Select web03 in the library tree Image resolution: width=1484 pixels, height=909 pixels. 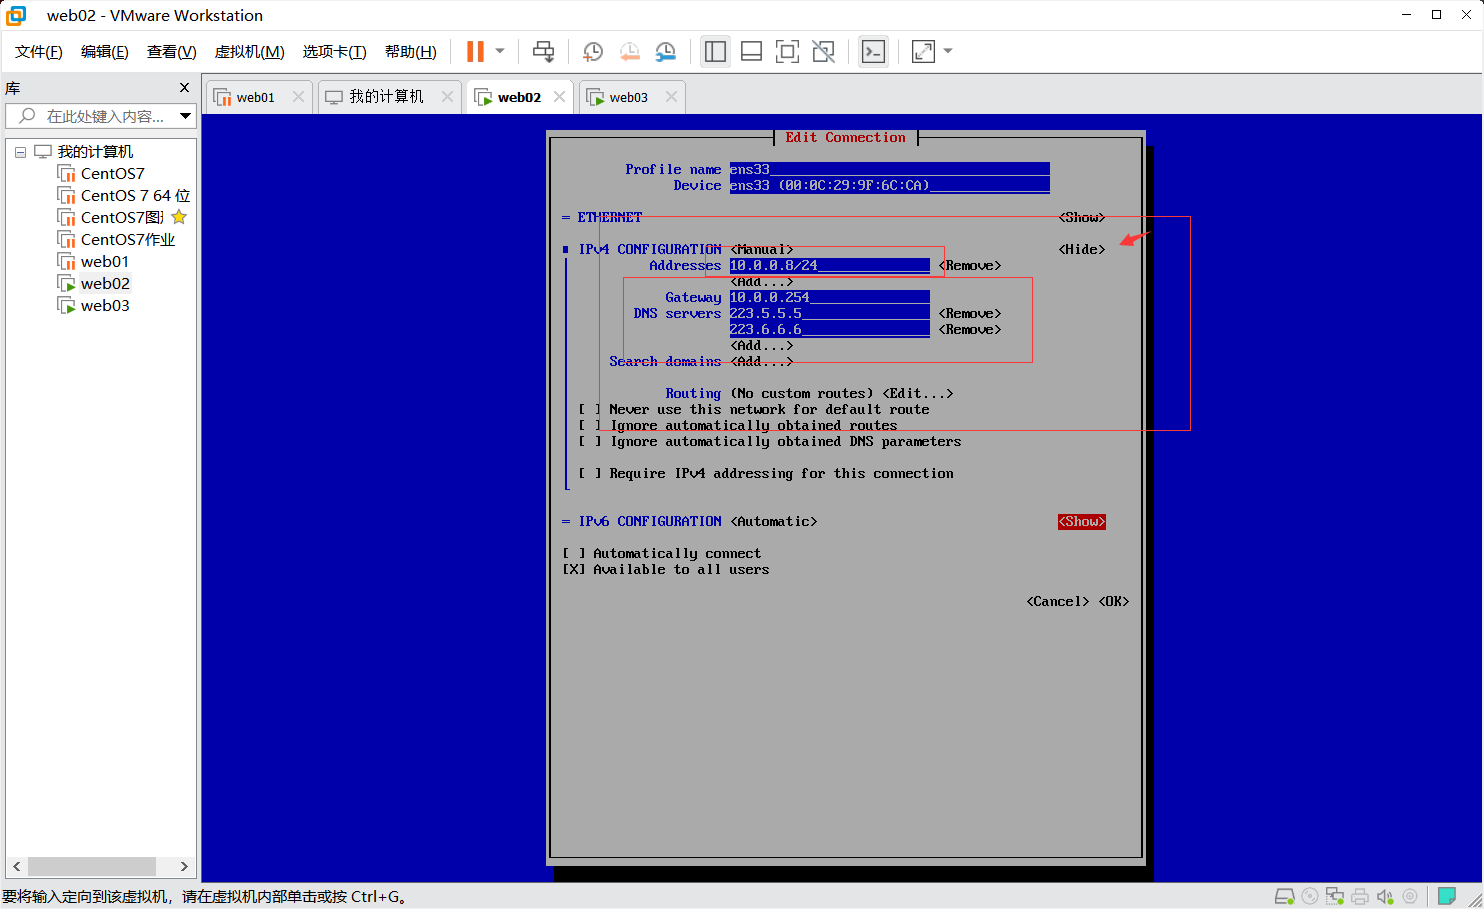105,306
